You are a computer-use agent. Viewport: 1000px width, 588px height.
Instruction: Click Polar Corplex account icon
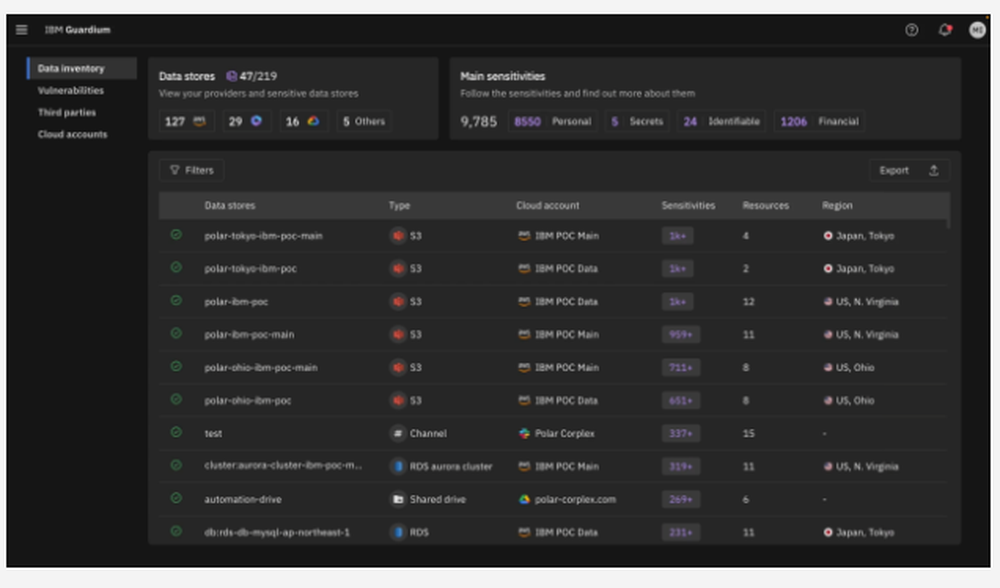pos(524,434)
